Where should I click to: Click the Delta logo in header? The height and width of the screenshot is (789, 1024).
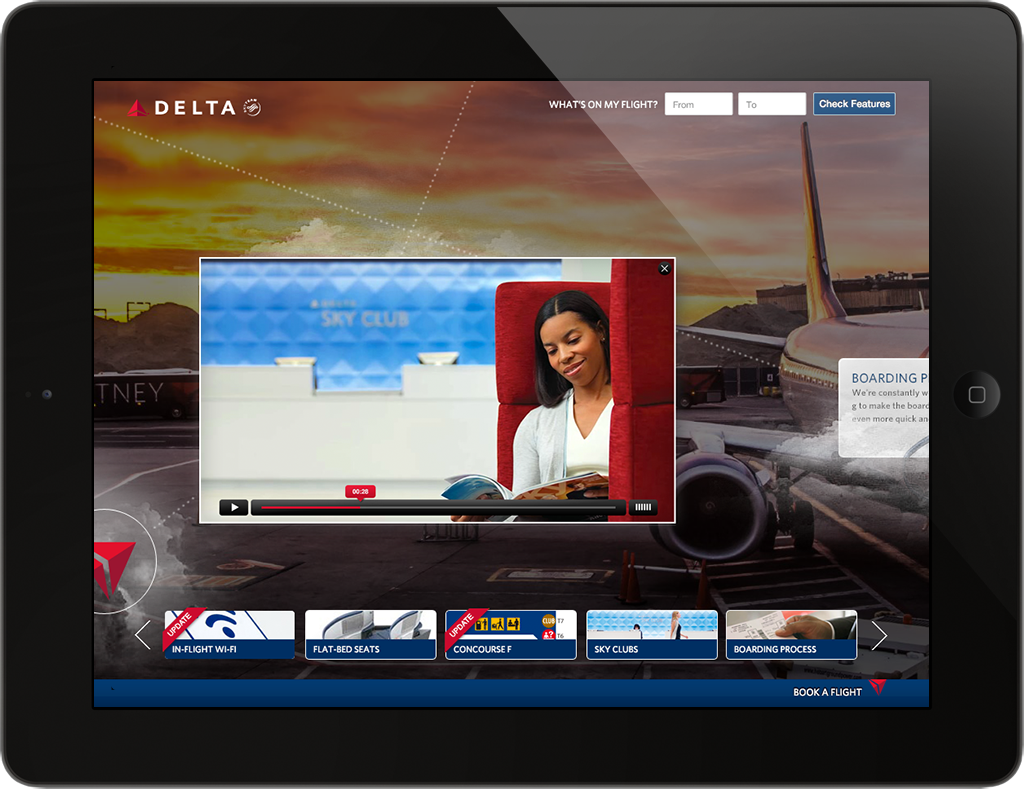point(182,108)
